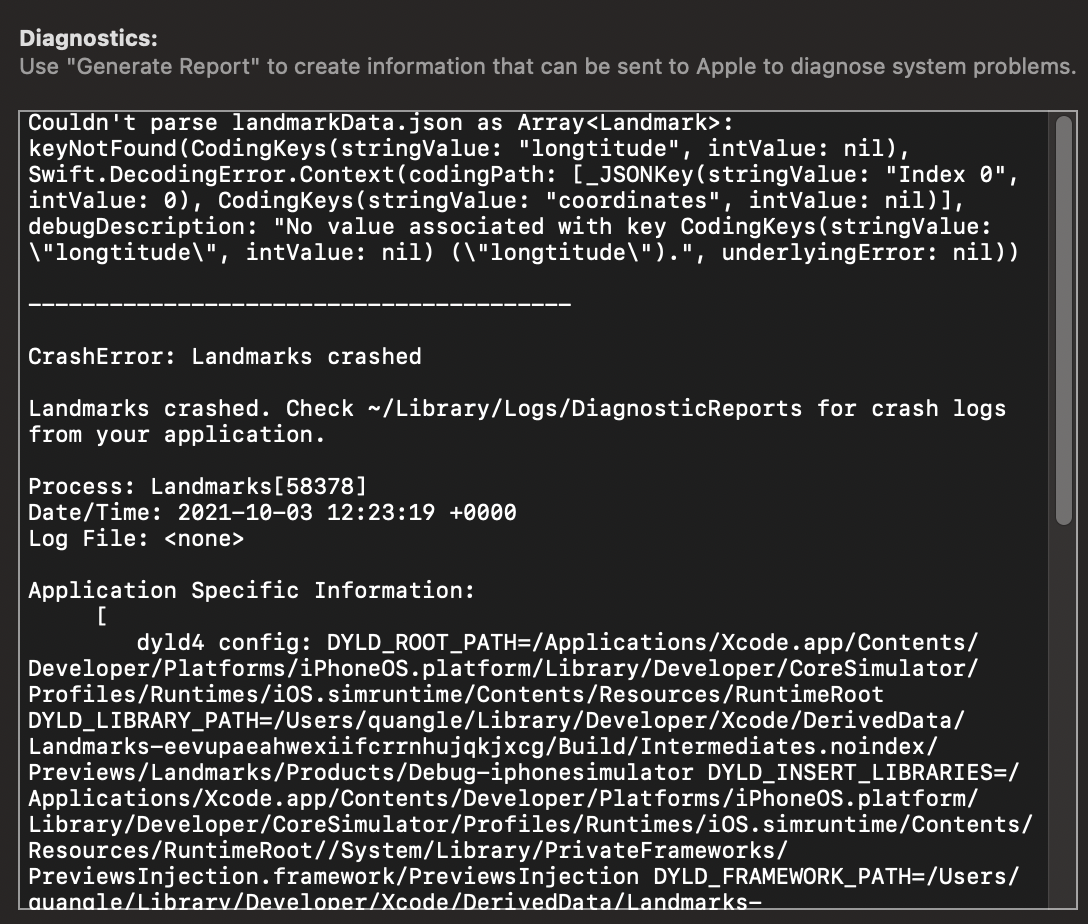Click the 'Diagnostics:' heading label
The width and height of the screenshot is (1088, 924).
[x=89, y=38]
